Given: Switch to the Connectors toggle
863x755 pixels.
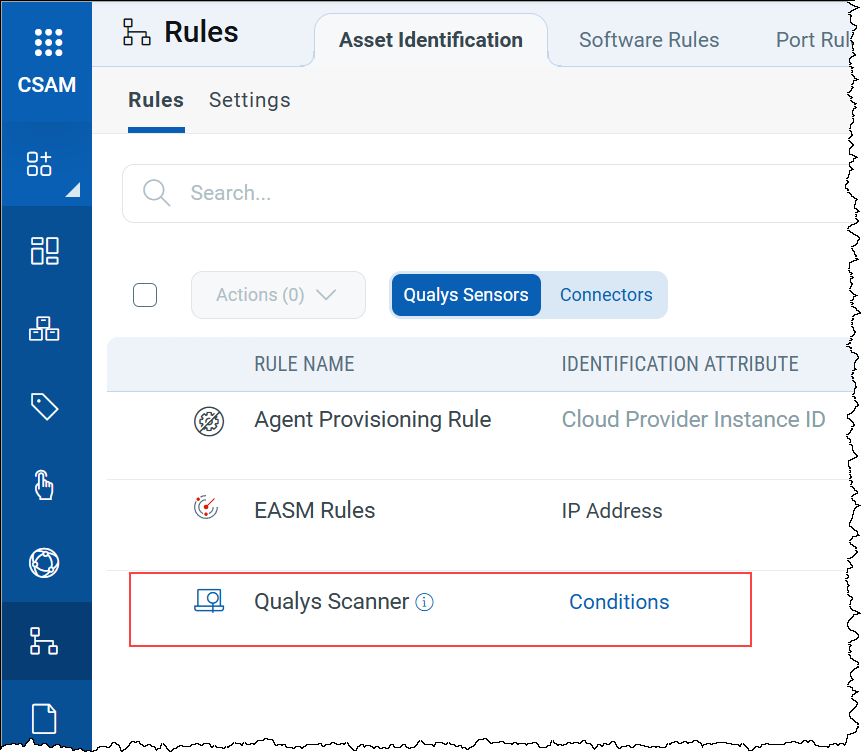Looking at the screenshot, I should pyautogui.click(x=606, y=295).
